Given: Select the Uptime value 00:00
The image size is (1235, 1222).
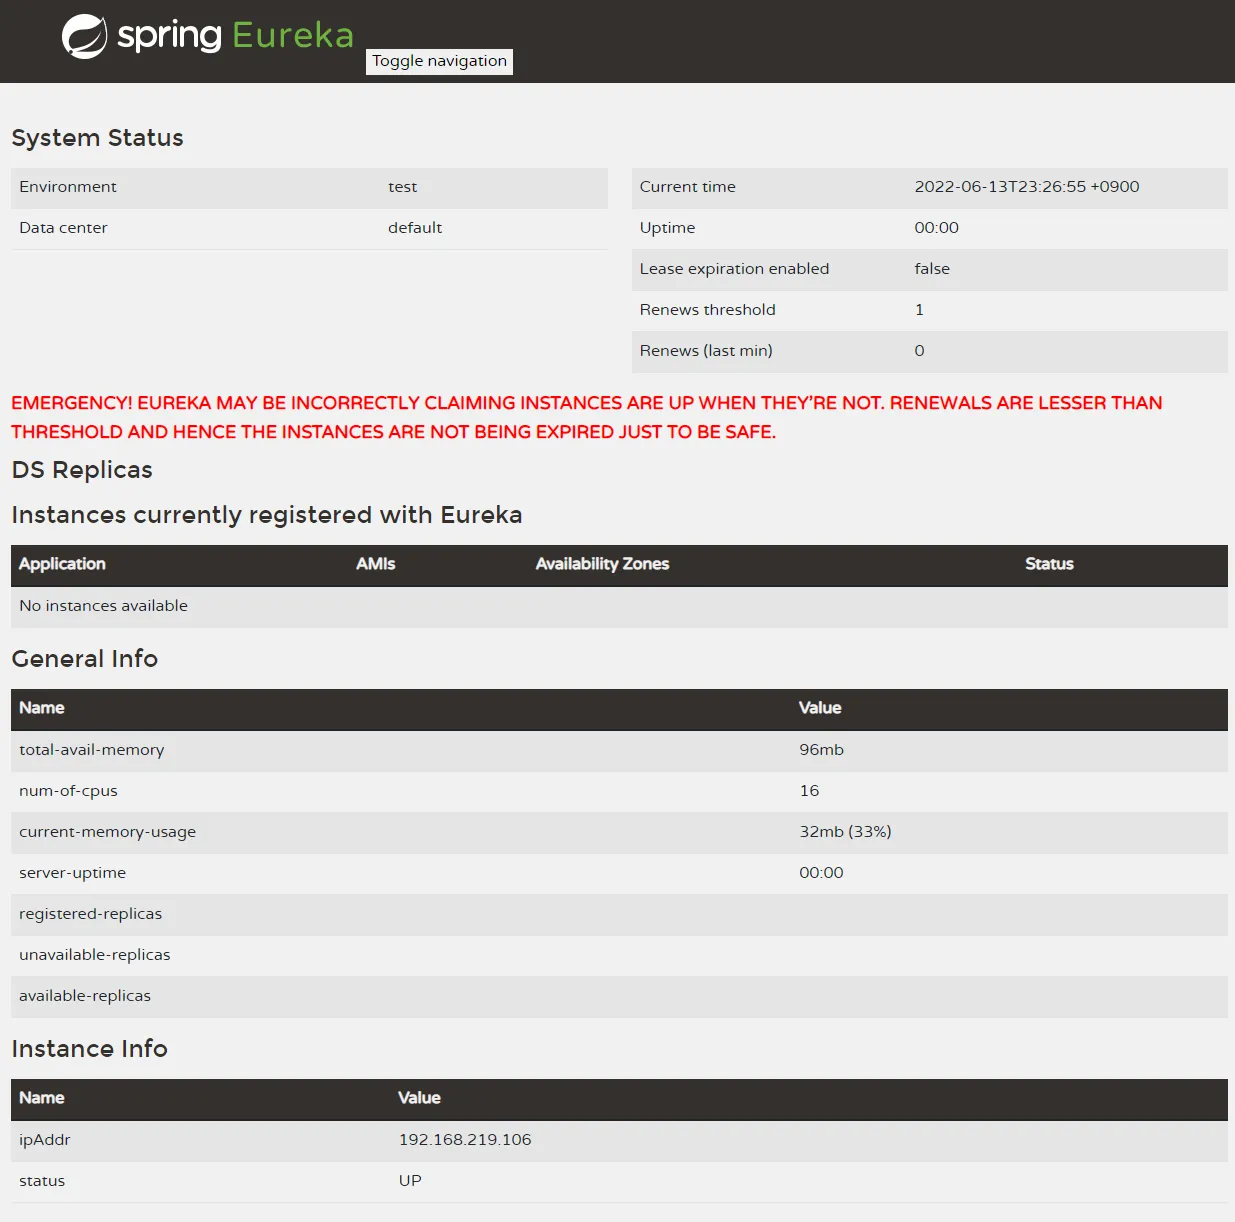Looking at the screenshot, I should pyautogui.click(x=937, y=228).
